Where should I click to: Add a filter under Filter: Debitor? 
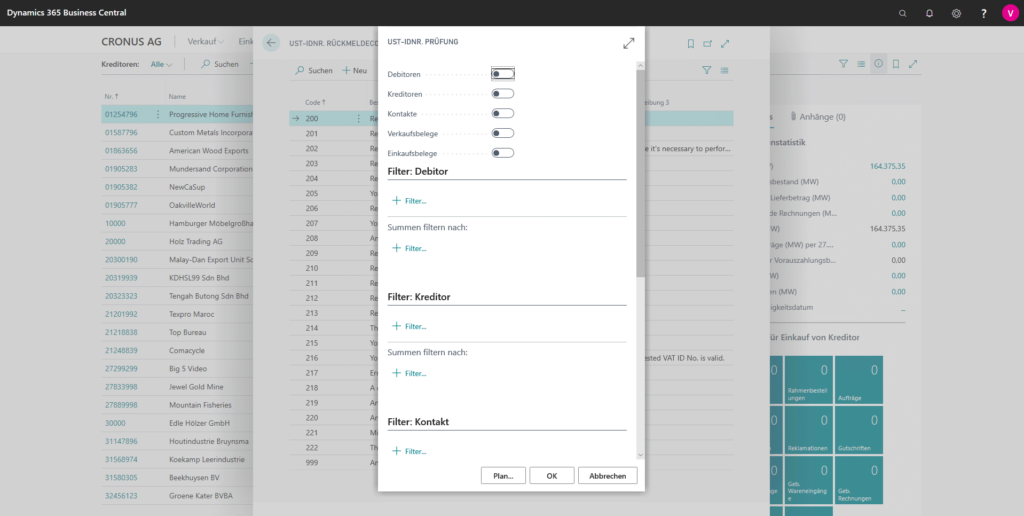point(409,201)
